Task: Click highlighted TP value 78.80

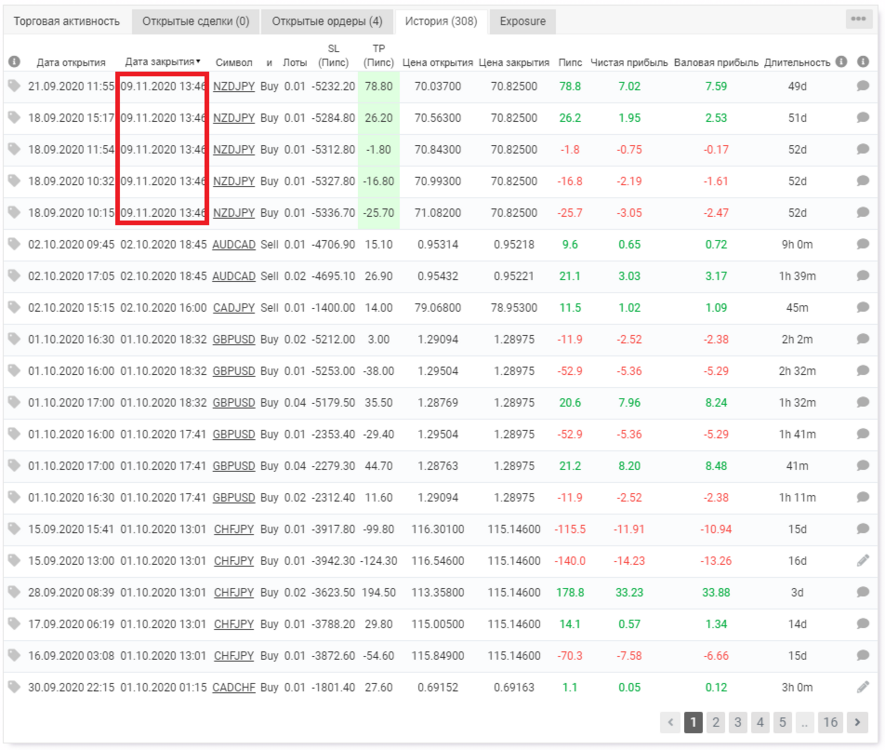Action: [379, 86]
